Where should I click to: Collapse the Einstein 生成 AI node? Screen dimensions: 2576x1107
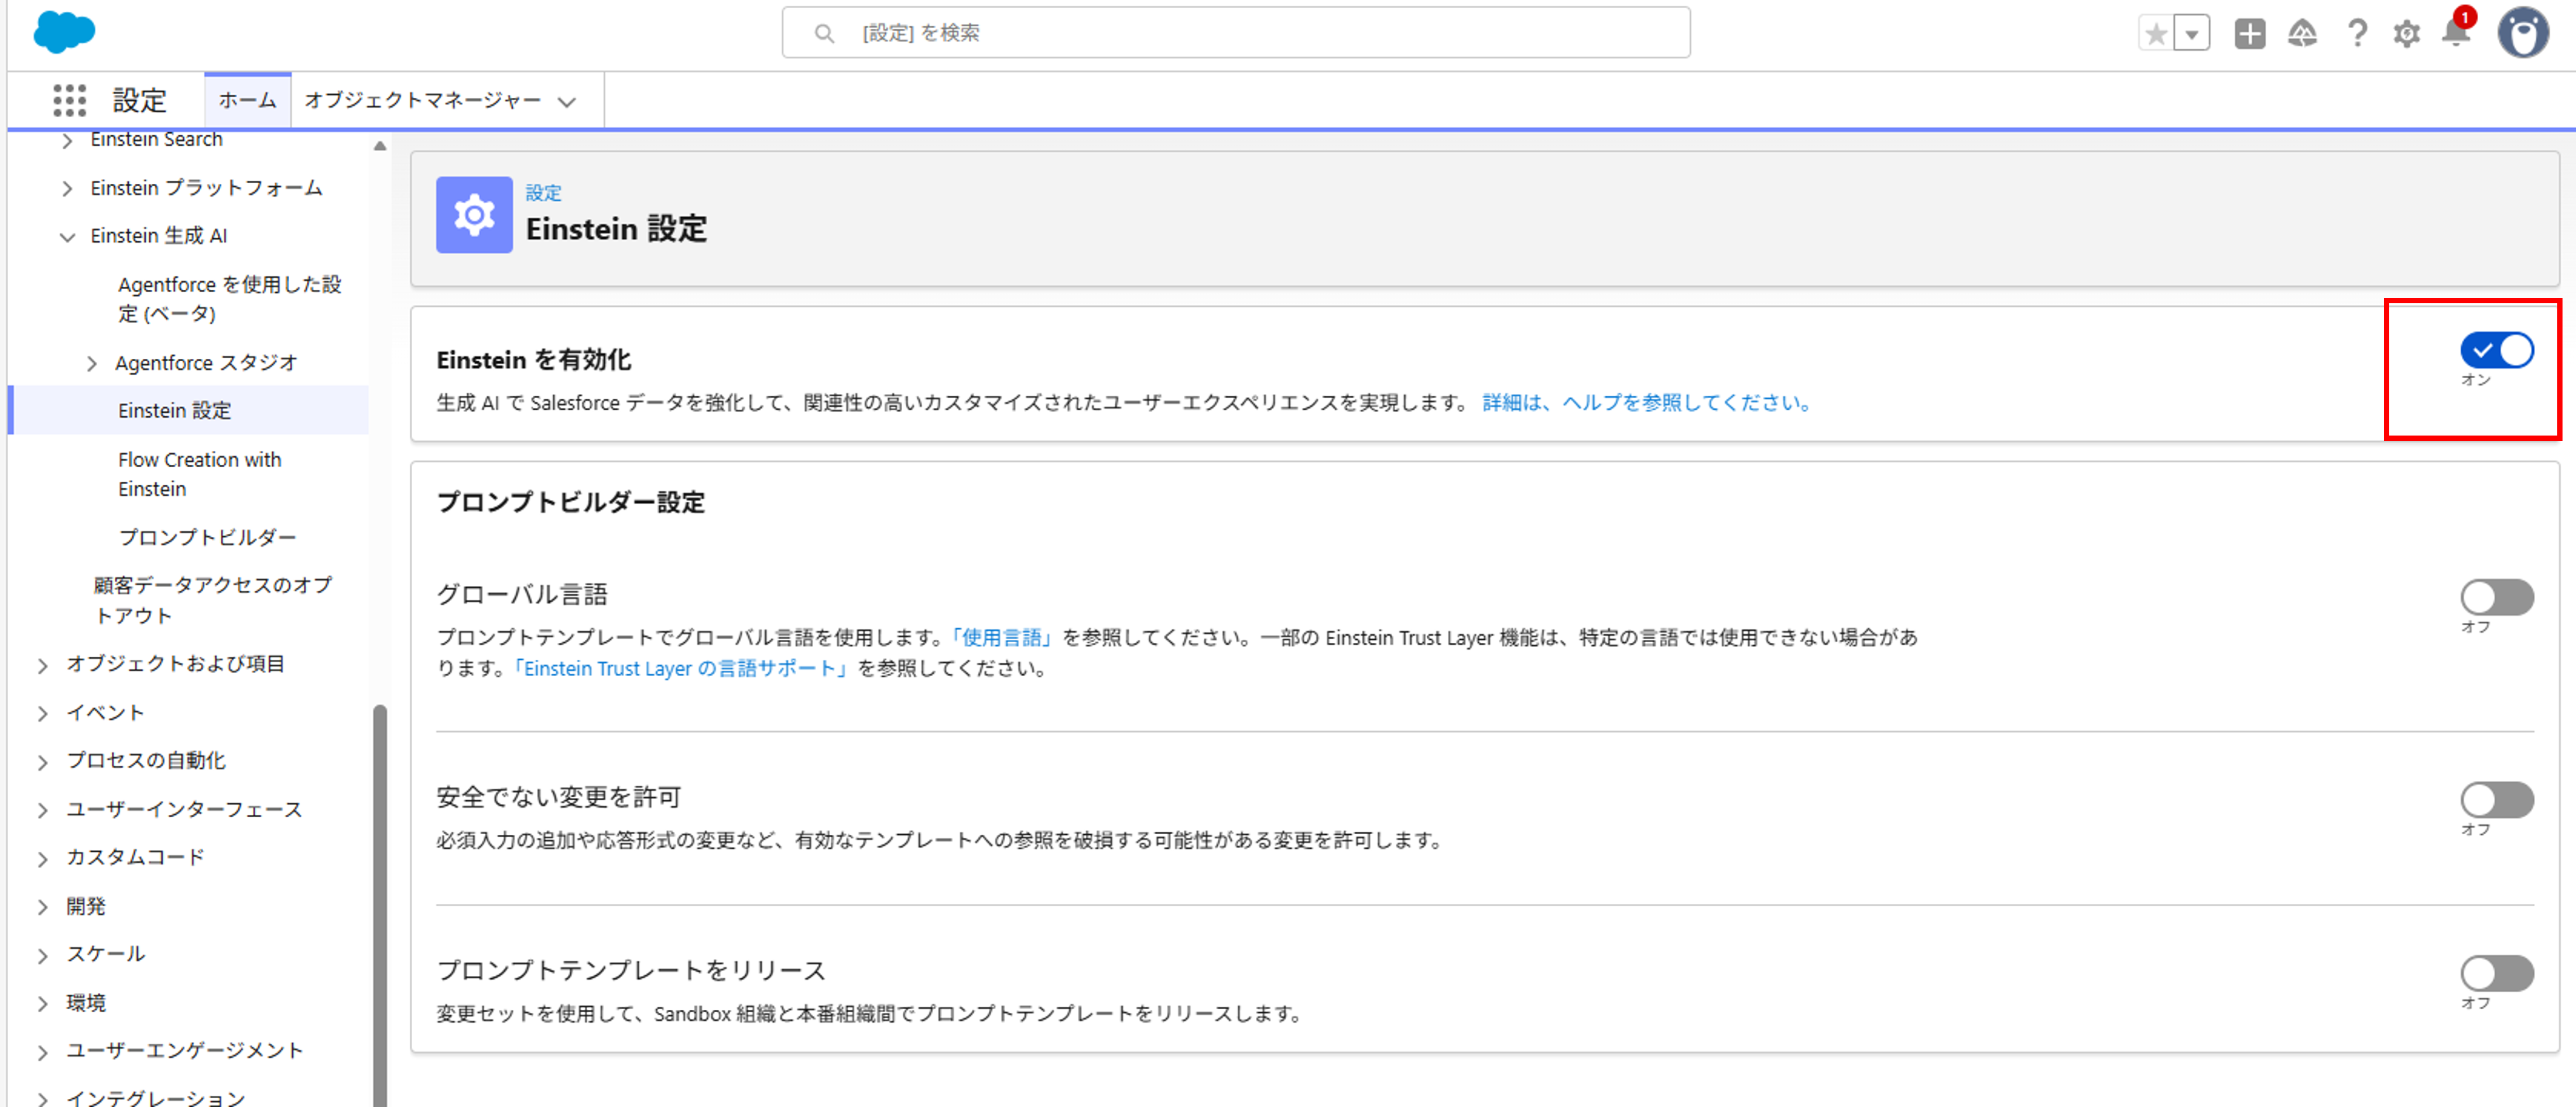(67, 237)
